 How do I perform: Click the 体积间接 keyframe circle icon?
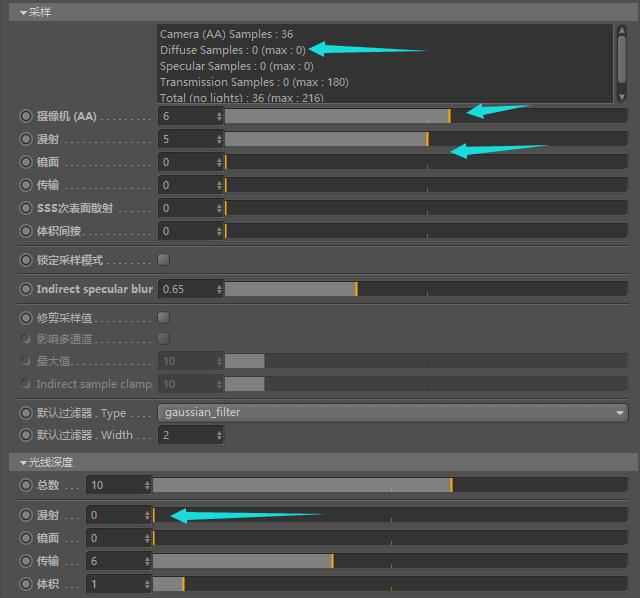click(x=26, y=231)
